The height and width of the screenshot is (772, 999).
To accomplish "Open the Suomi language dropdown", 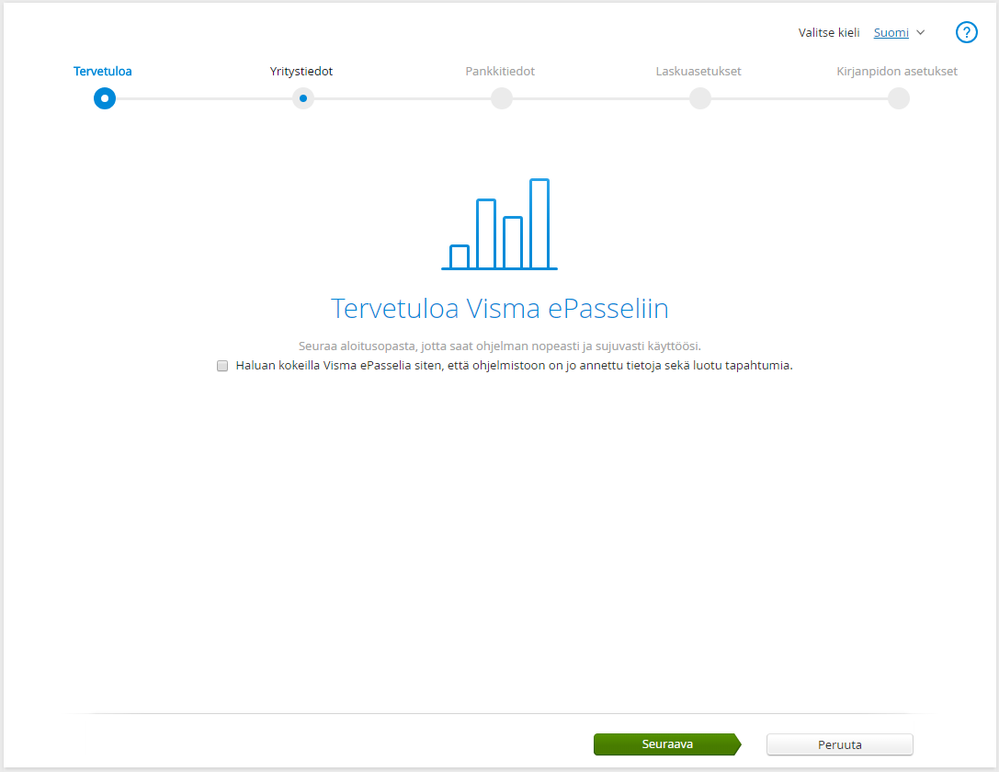I will tap(891, 32).
